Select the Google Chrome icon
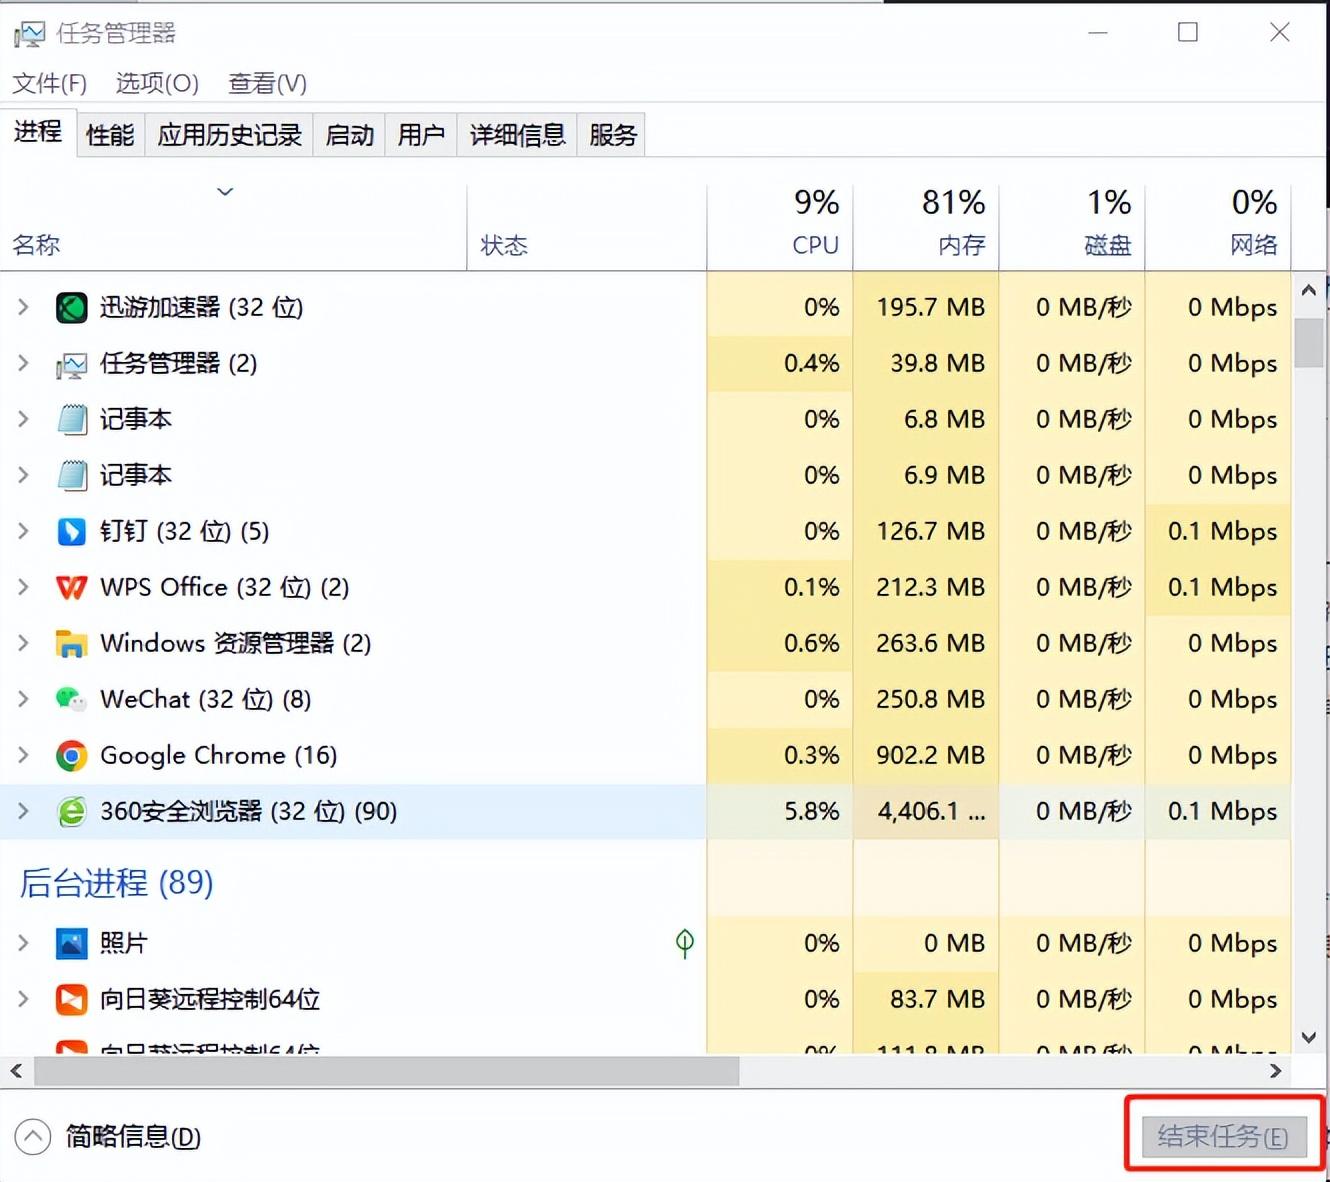This screenshot has height=1182, width=1330. coord(71,755)
